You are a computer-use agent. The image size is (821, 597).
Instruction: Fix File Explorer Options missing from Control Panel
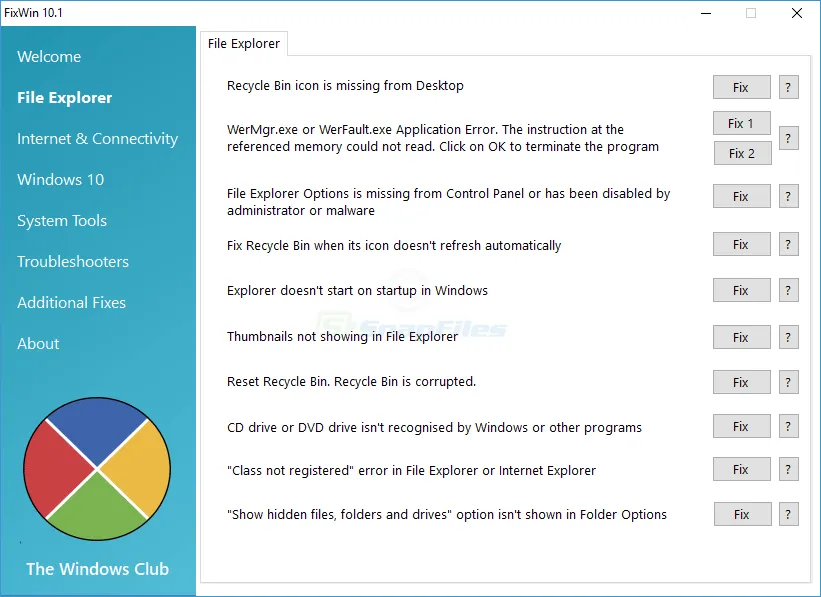pyautogui.click(x=741, y=196)
